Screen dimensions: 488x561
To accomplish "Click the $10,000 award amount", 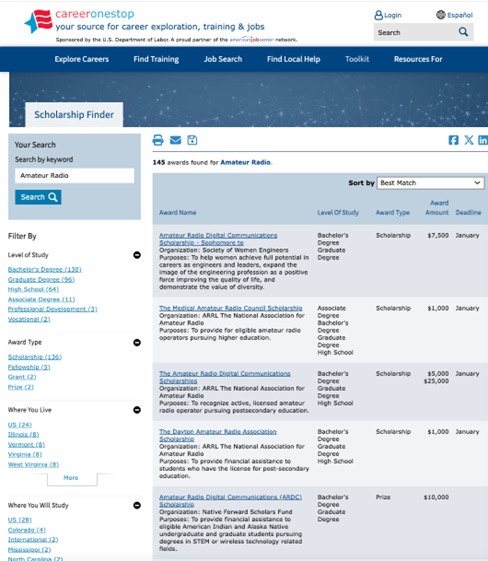I will click(x=436, y=497).
